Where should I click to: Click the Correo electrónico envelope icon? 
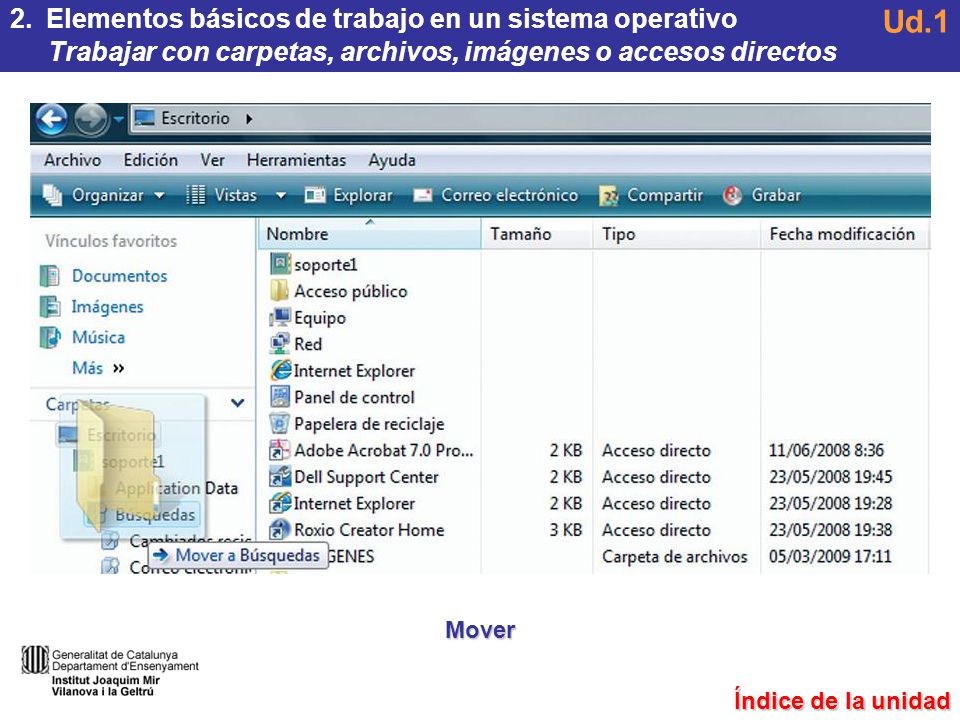[423, 195]
